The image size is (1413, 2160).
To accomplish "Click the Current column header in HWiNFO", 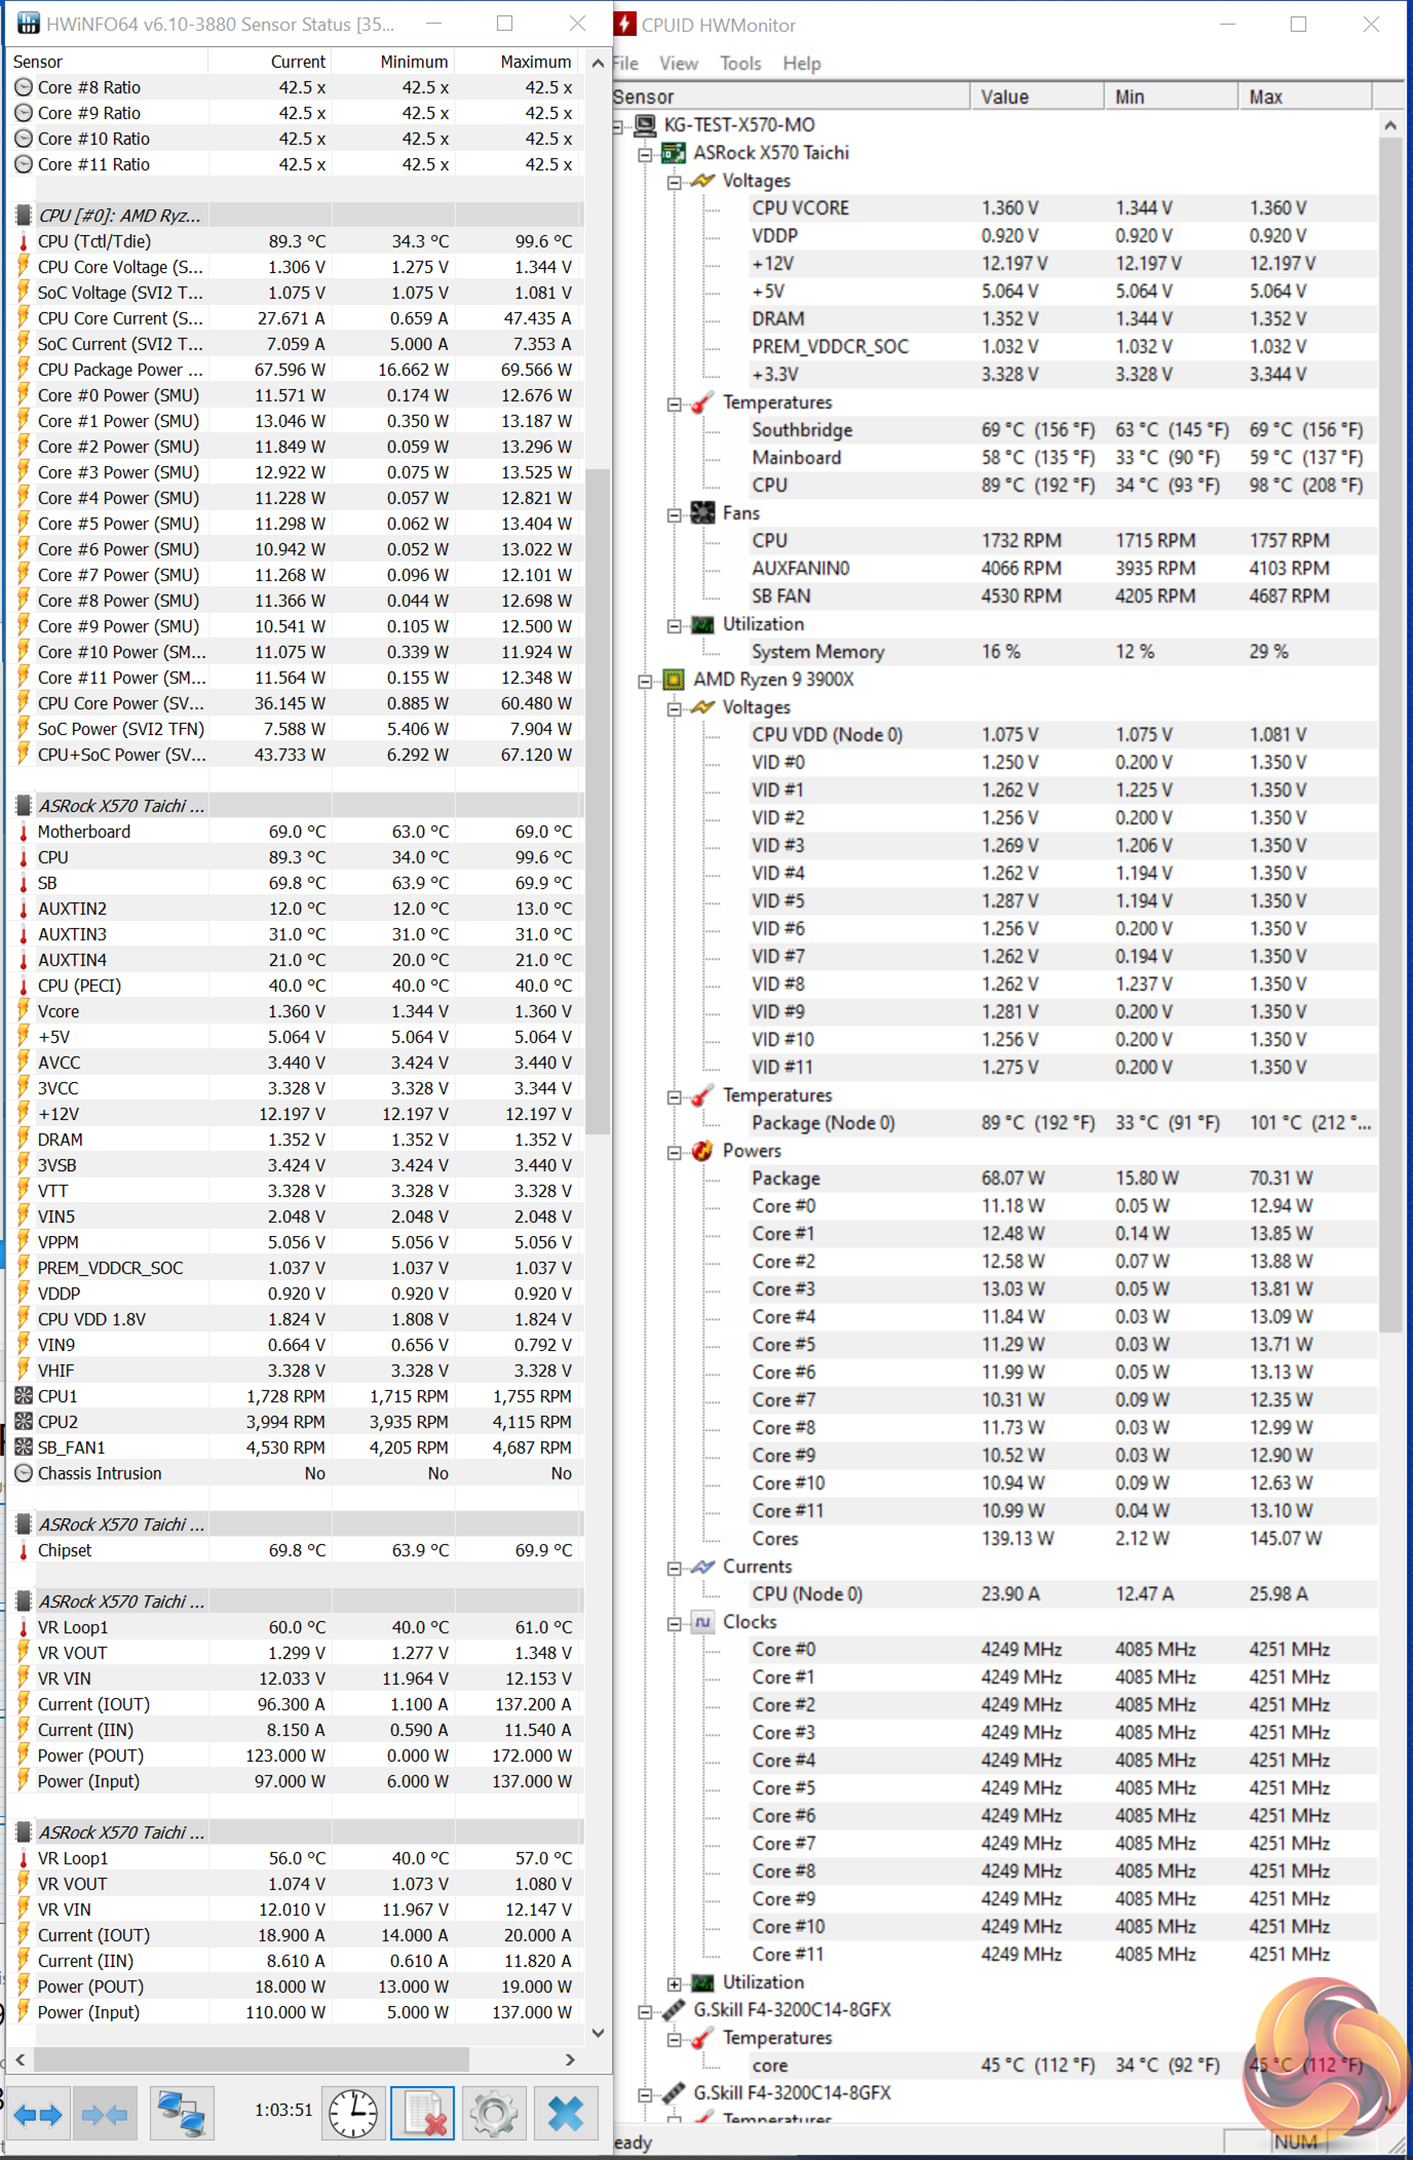I will coord(269,62).
